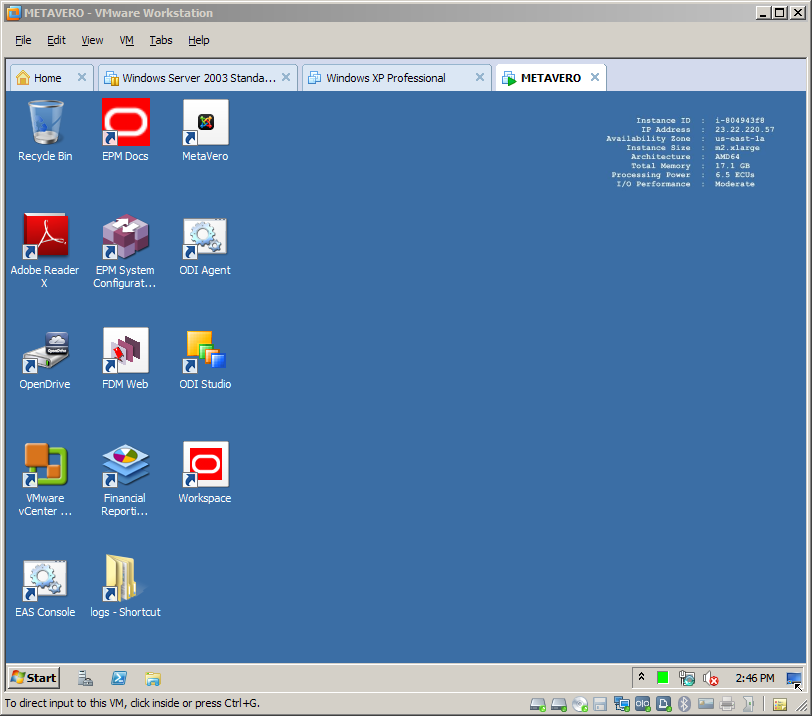Switch to Windows XP Professional tab
812x716 pixels.
(386, 78)
